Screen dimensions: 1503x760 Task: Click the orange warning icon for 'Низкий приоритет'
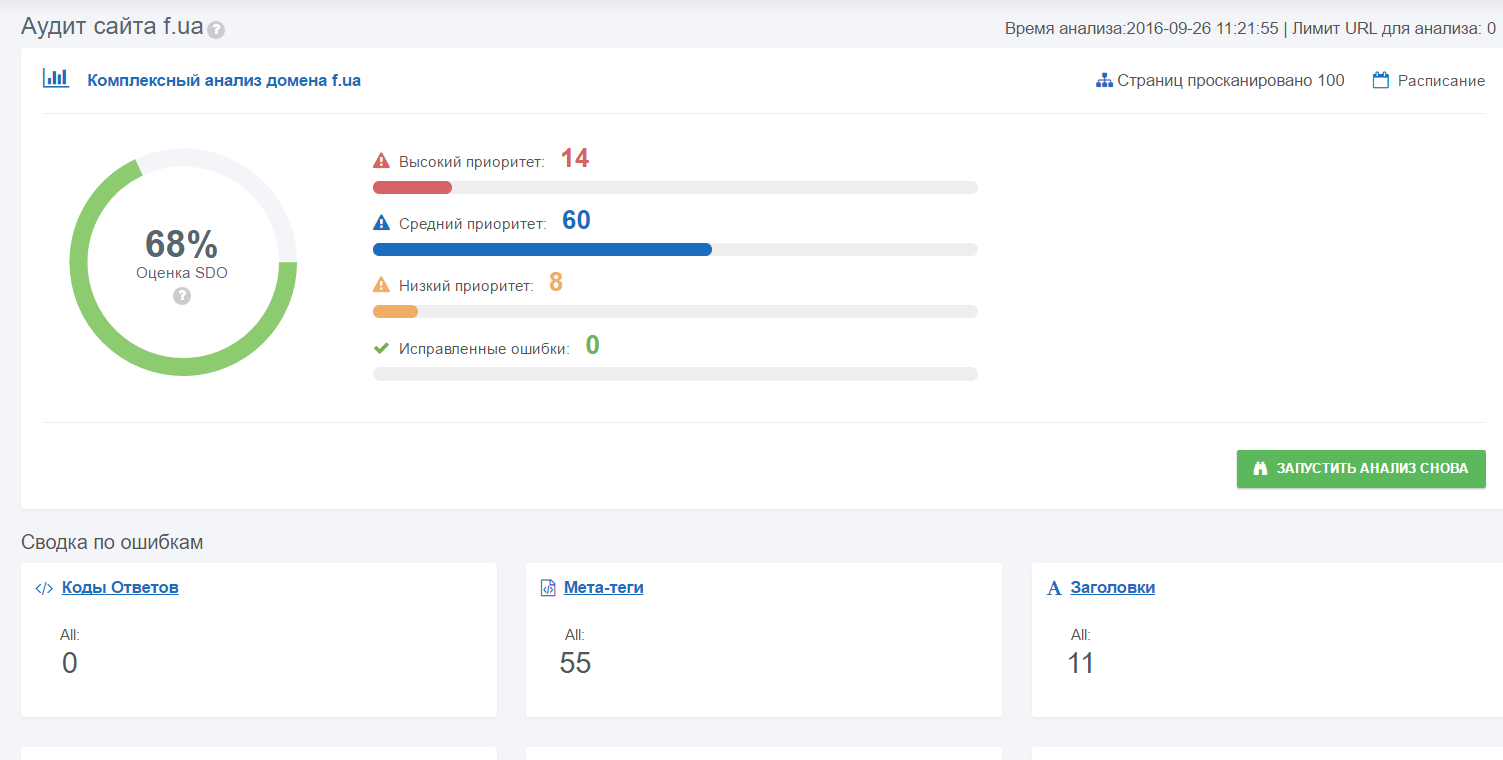[381, 284]
